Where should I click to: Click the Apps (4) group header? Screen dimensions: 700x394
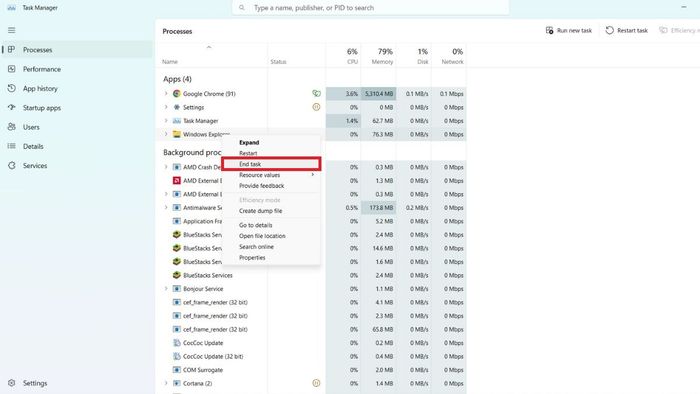point(177,79)
